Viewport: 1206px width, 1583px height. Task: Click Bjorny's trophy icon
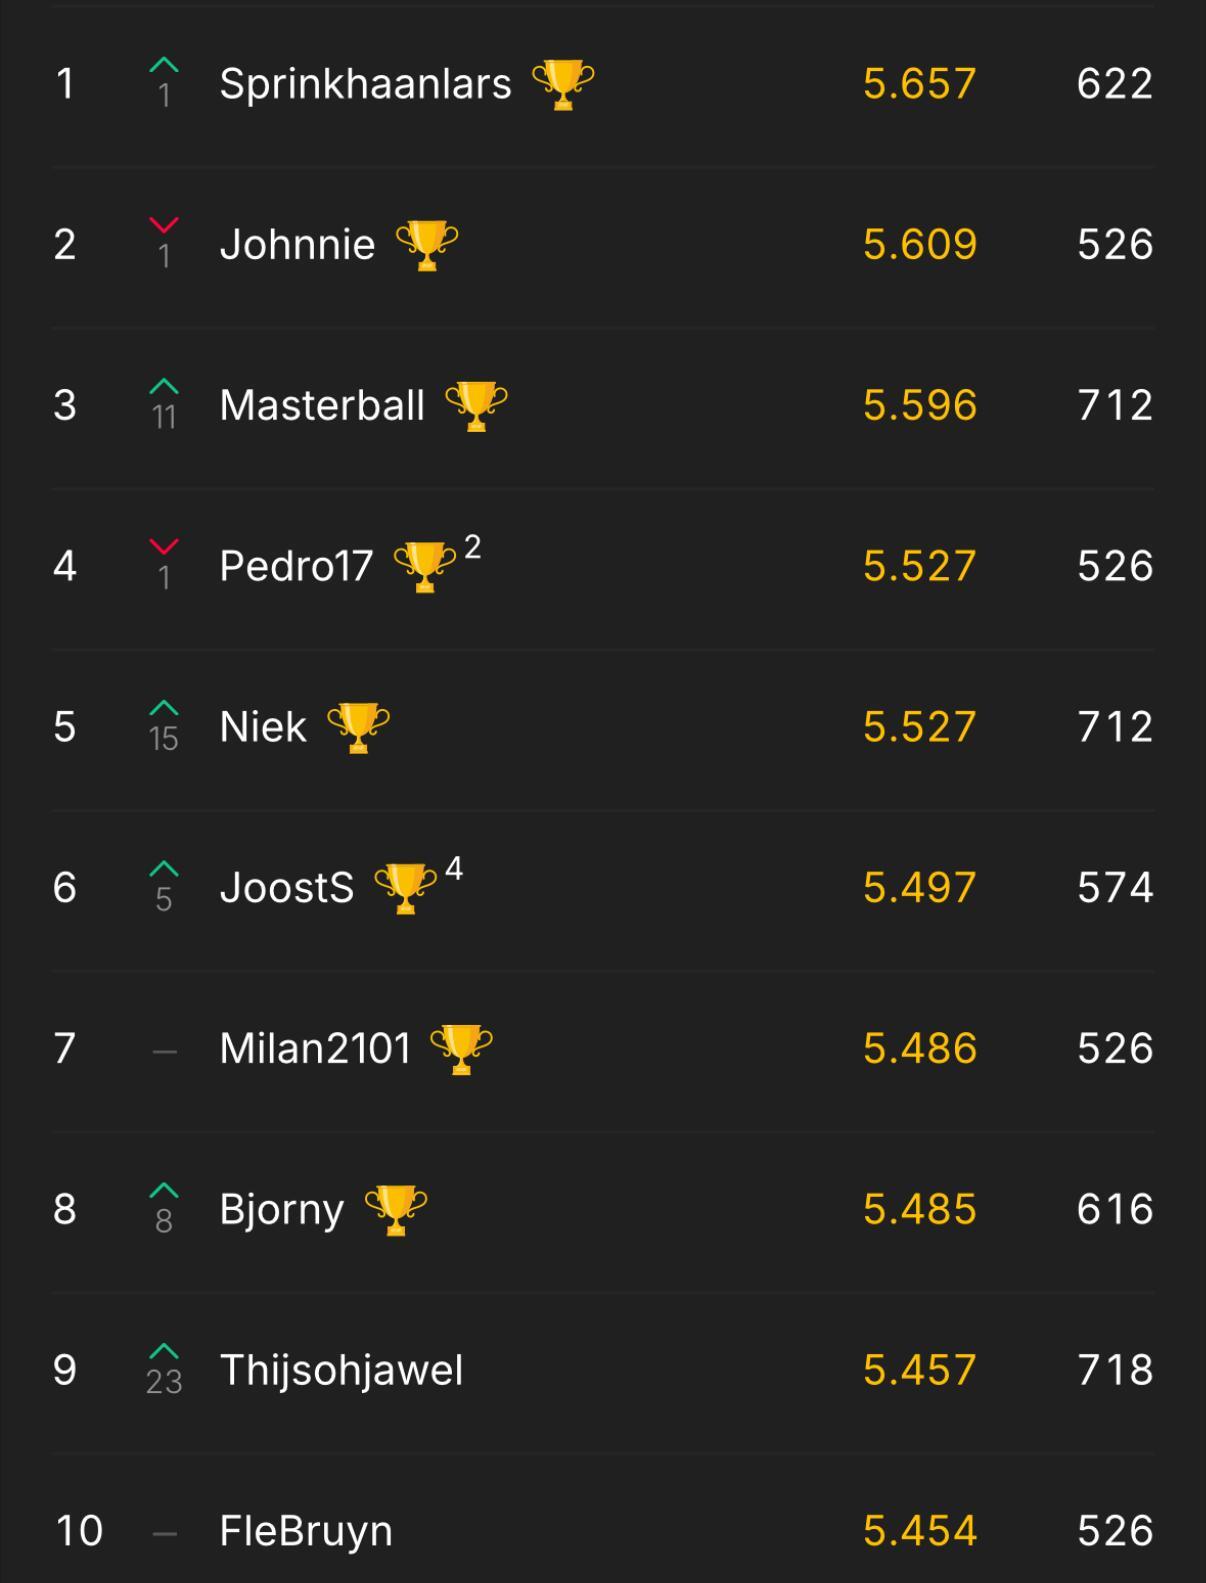pos(396,1210)
